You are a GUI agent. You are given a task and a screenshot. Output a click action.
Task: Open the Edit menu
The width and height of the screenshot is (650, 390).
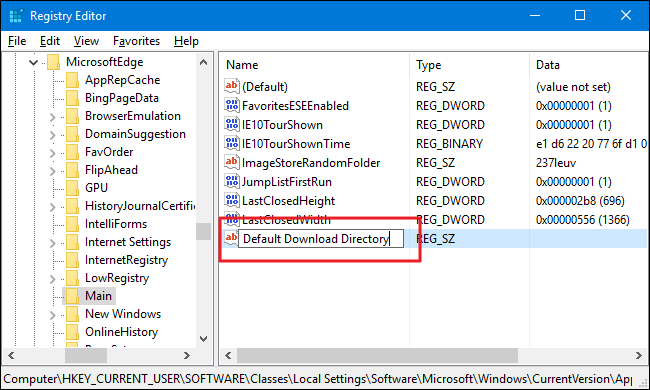(x=50, y=41)
